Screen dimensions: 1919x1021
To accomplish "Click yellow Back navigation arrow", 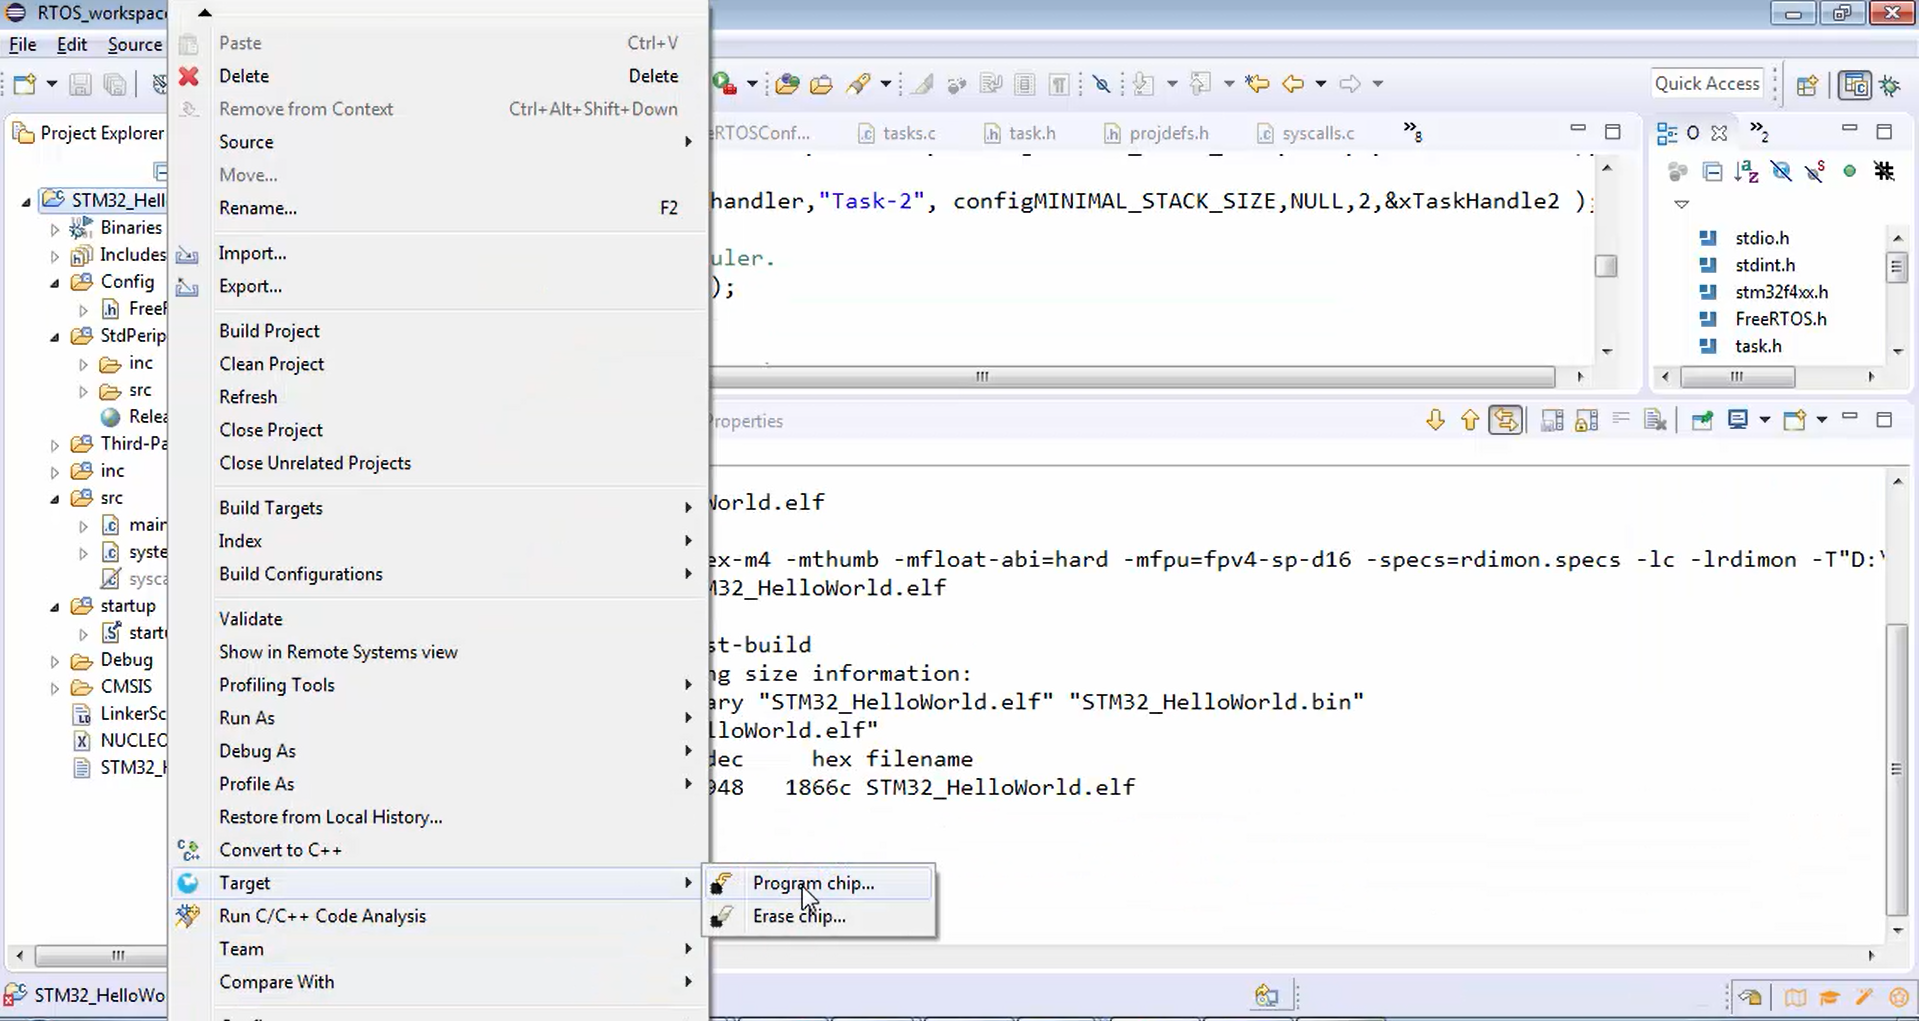I will click(1293, 84).
